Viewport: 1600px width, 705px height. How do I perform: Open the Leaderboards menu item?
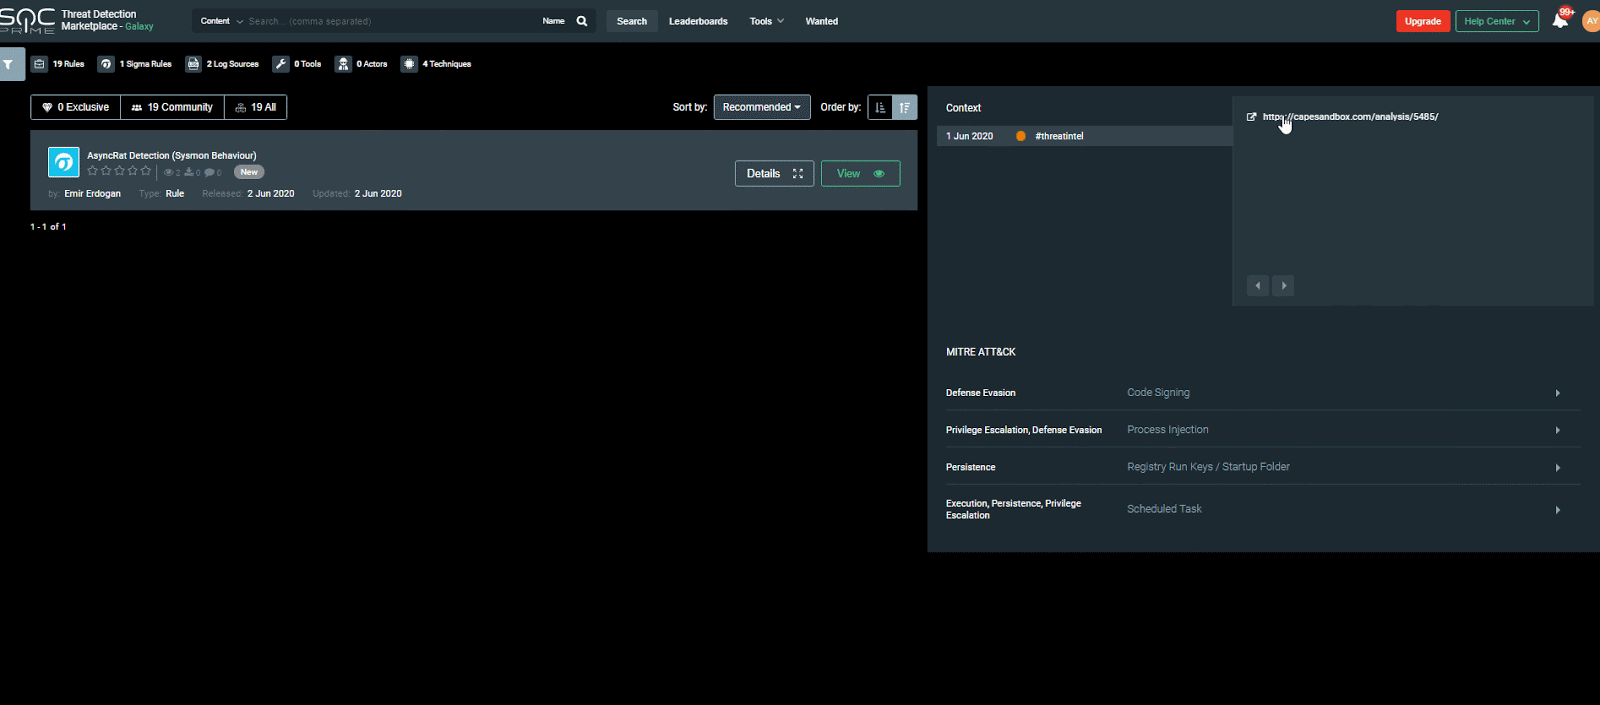(x=698, y=21)
